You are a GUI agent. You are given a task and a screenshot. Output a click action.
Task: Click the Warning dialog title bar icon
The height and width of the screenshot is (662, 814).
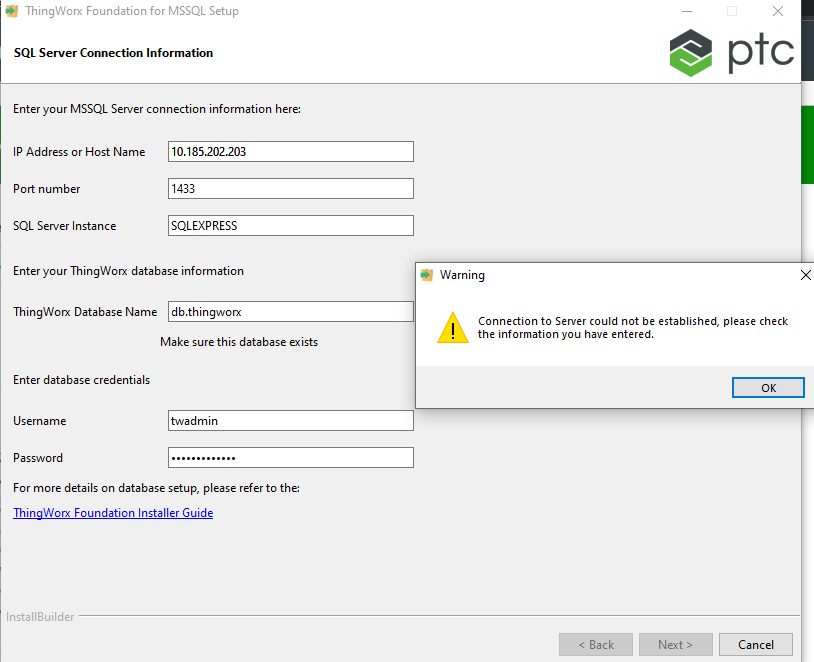pyautogui.click(x=426, y=274)
